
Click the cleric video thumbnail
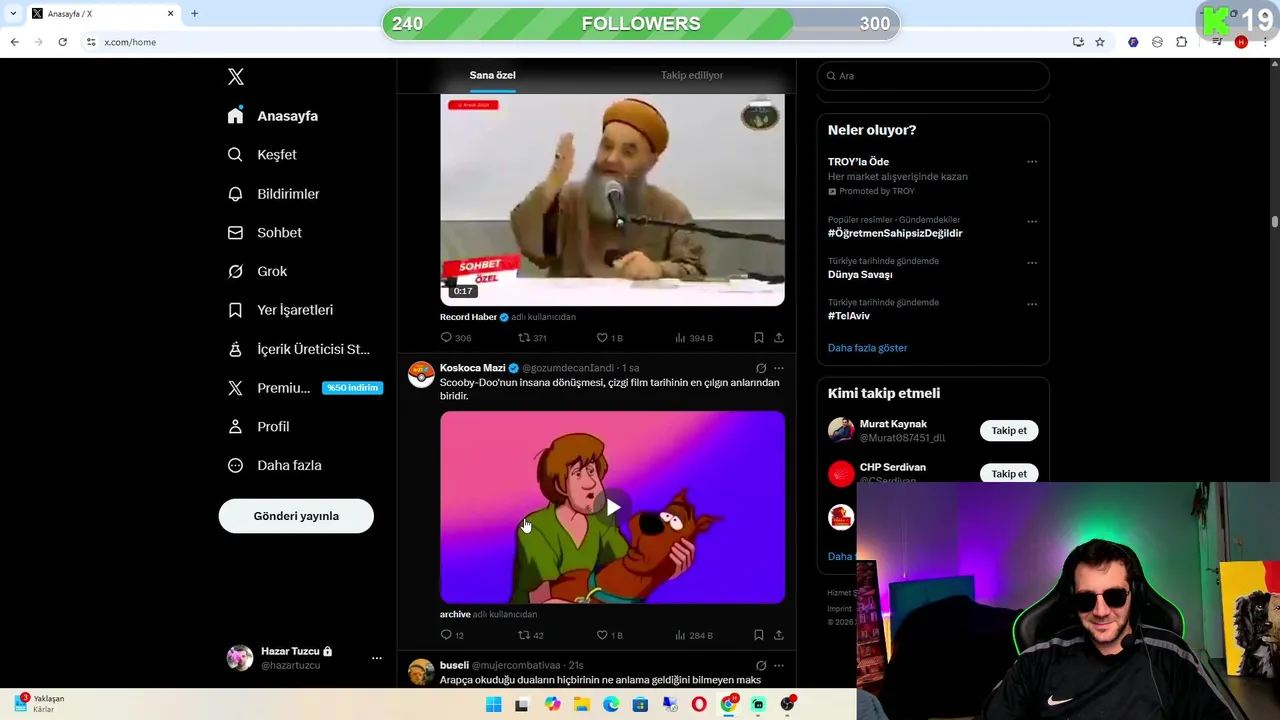click(x=612, y=200)
